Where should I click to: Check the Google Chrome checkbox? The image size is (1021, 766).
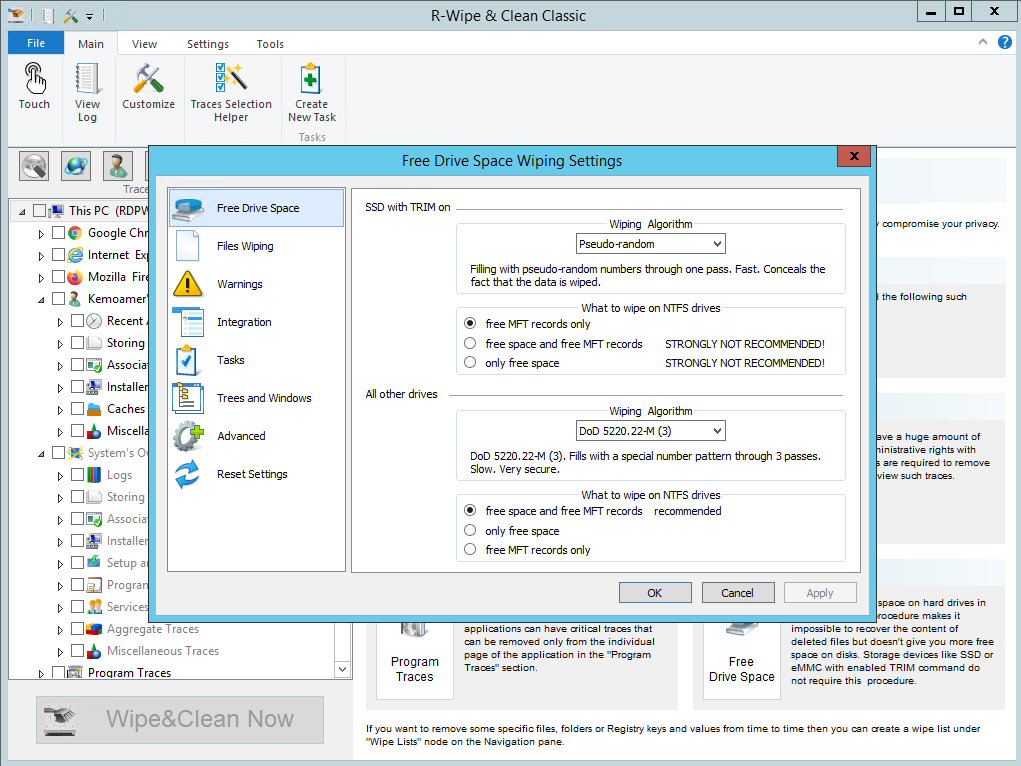(58, 233)
